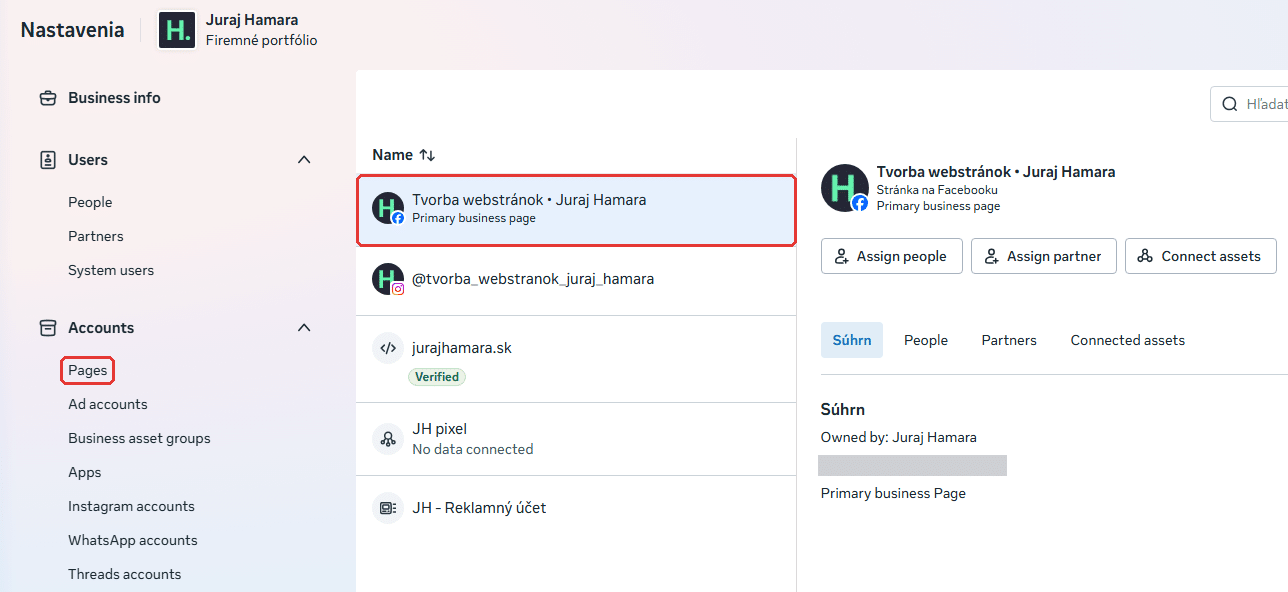This screenshot has width=1288, height=592.
Task: Click the Name column sort arrows icon
Action: 427,155
